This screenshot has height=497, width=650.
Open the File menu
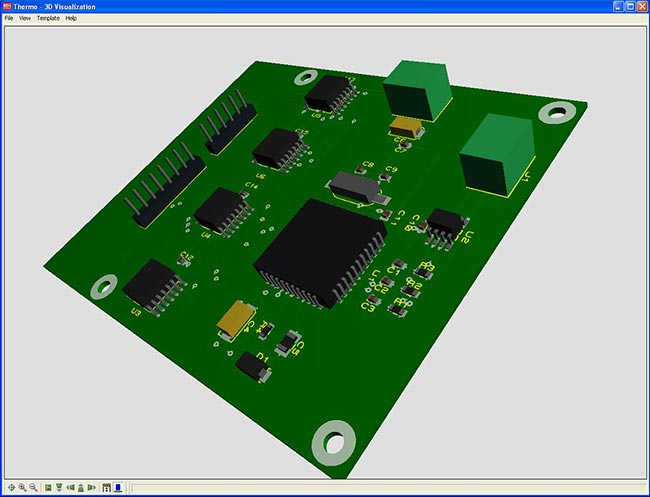click(x=9, y=18)
